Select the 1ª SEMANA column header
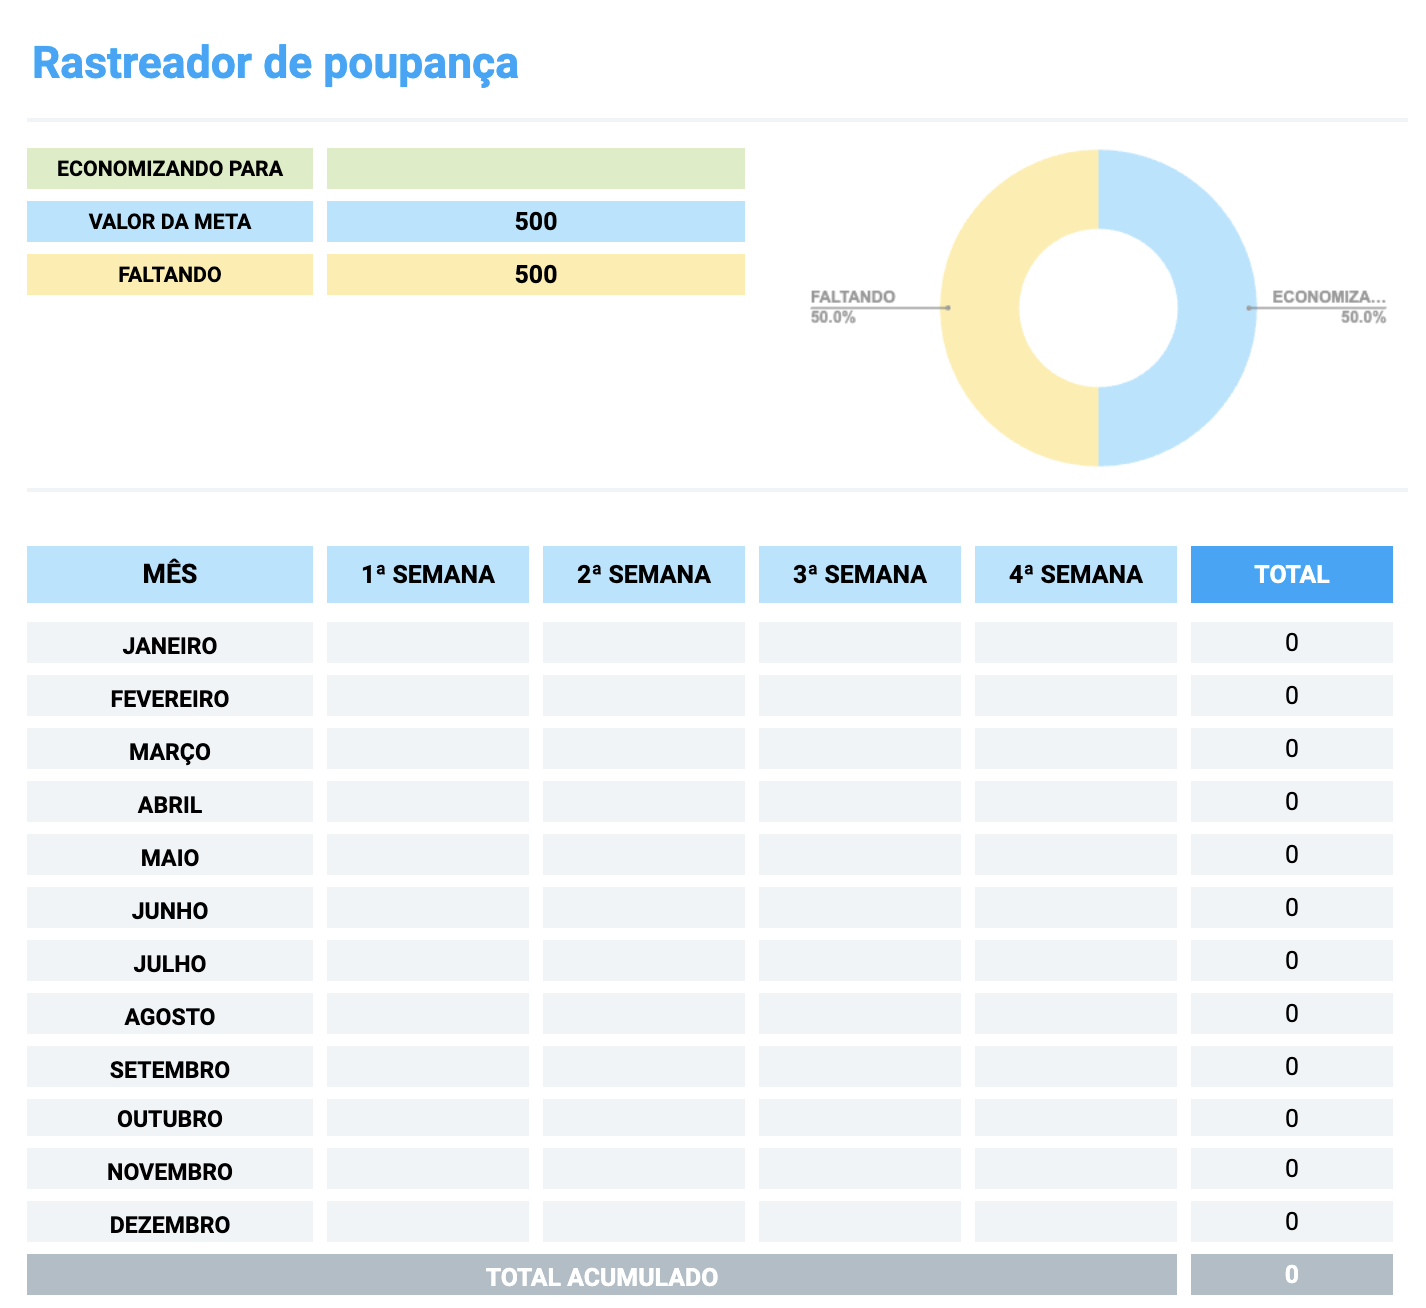 428,574
